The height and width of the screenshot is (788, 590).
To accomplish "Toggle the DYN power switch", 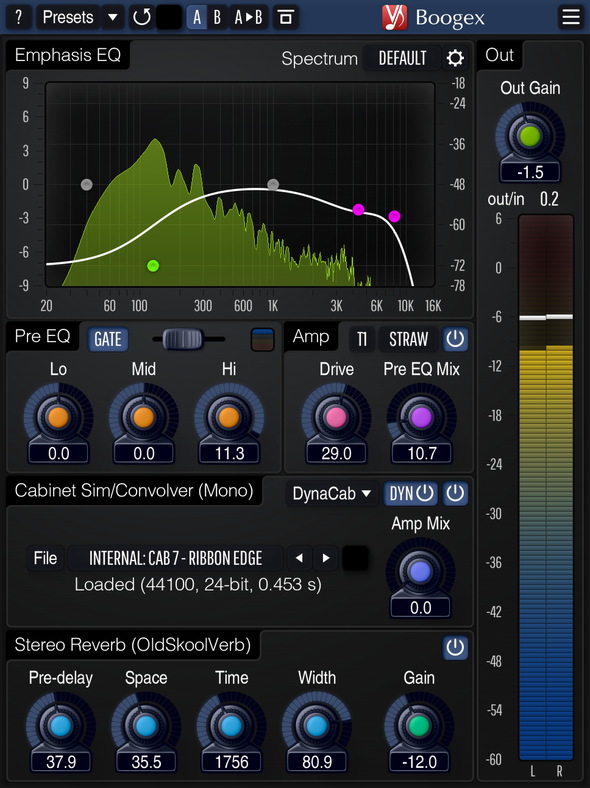I will (x=411, y=494).
